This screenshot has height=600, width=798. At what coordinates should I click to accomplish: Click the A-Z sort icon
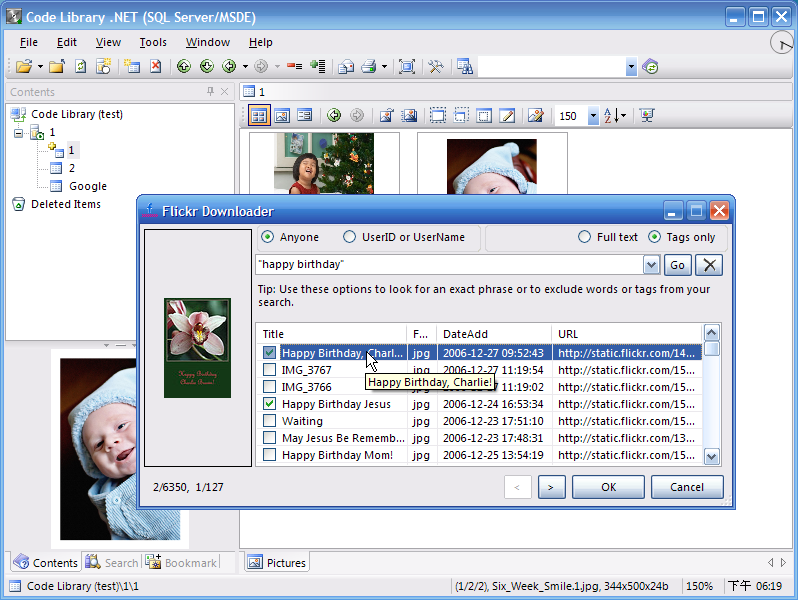pyautogui.click(x=611, y=116)
